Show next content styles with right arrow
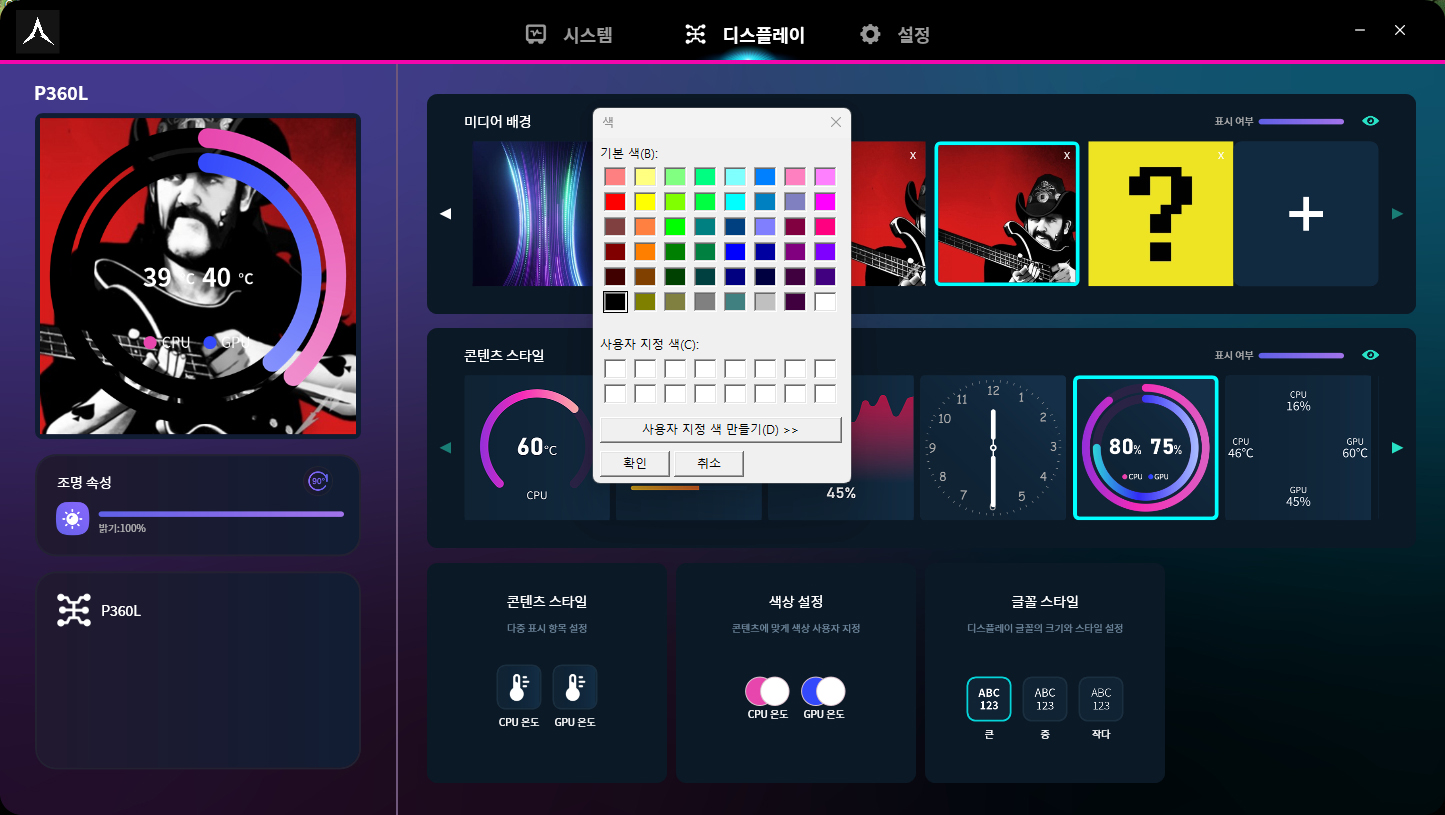Viewport: 1445px width, 815px height. pos(1397,447)
